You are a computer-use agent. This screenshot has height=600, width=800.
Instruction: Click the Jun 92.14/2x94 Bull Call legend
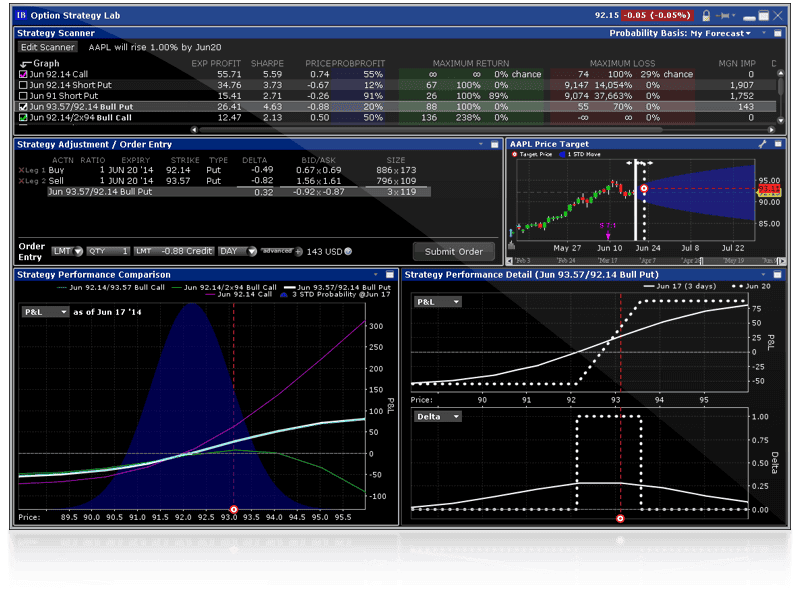pos(224,287)
